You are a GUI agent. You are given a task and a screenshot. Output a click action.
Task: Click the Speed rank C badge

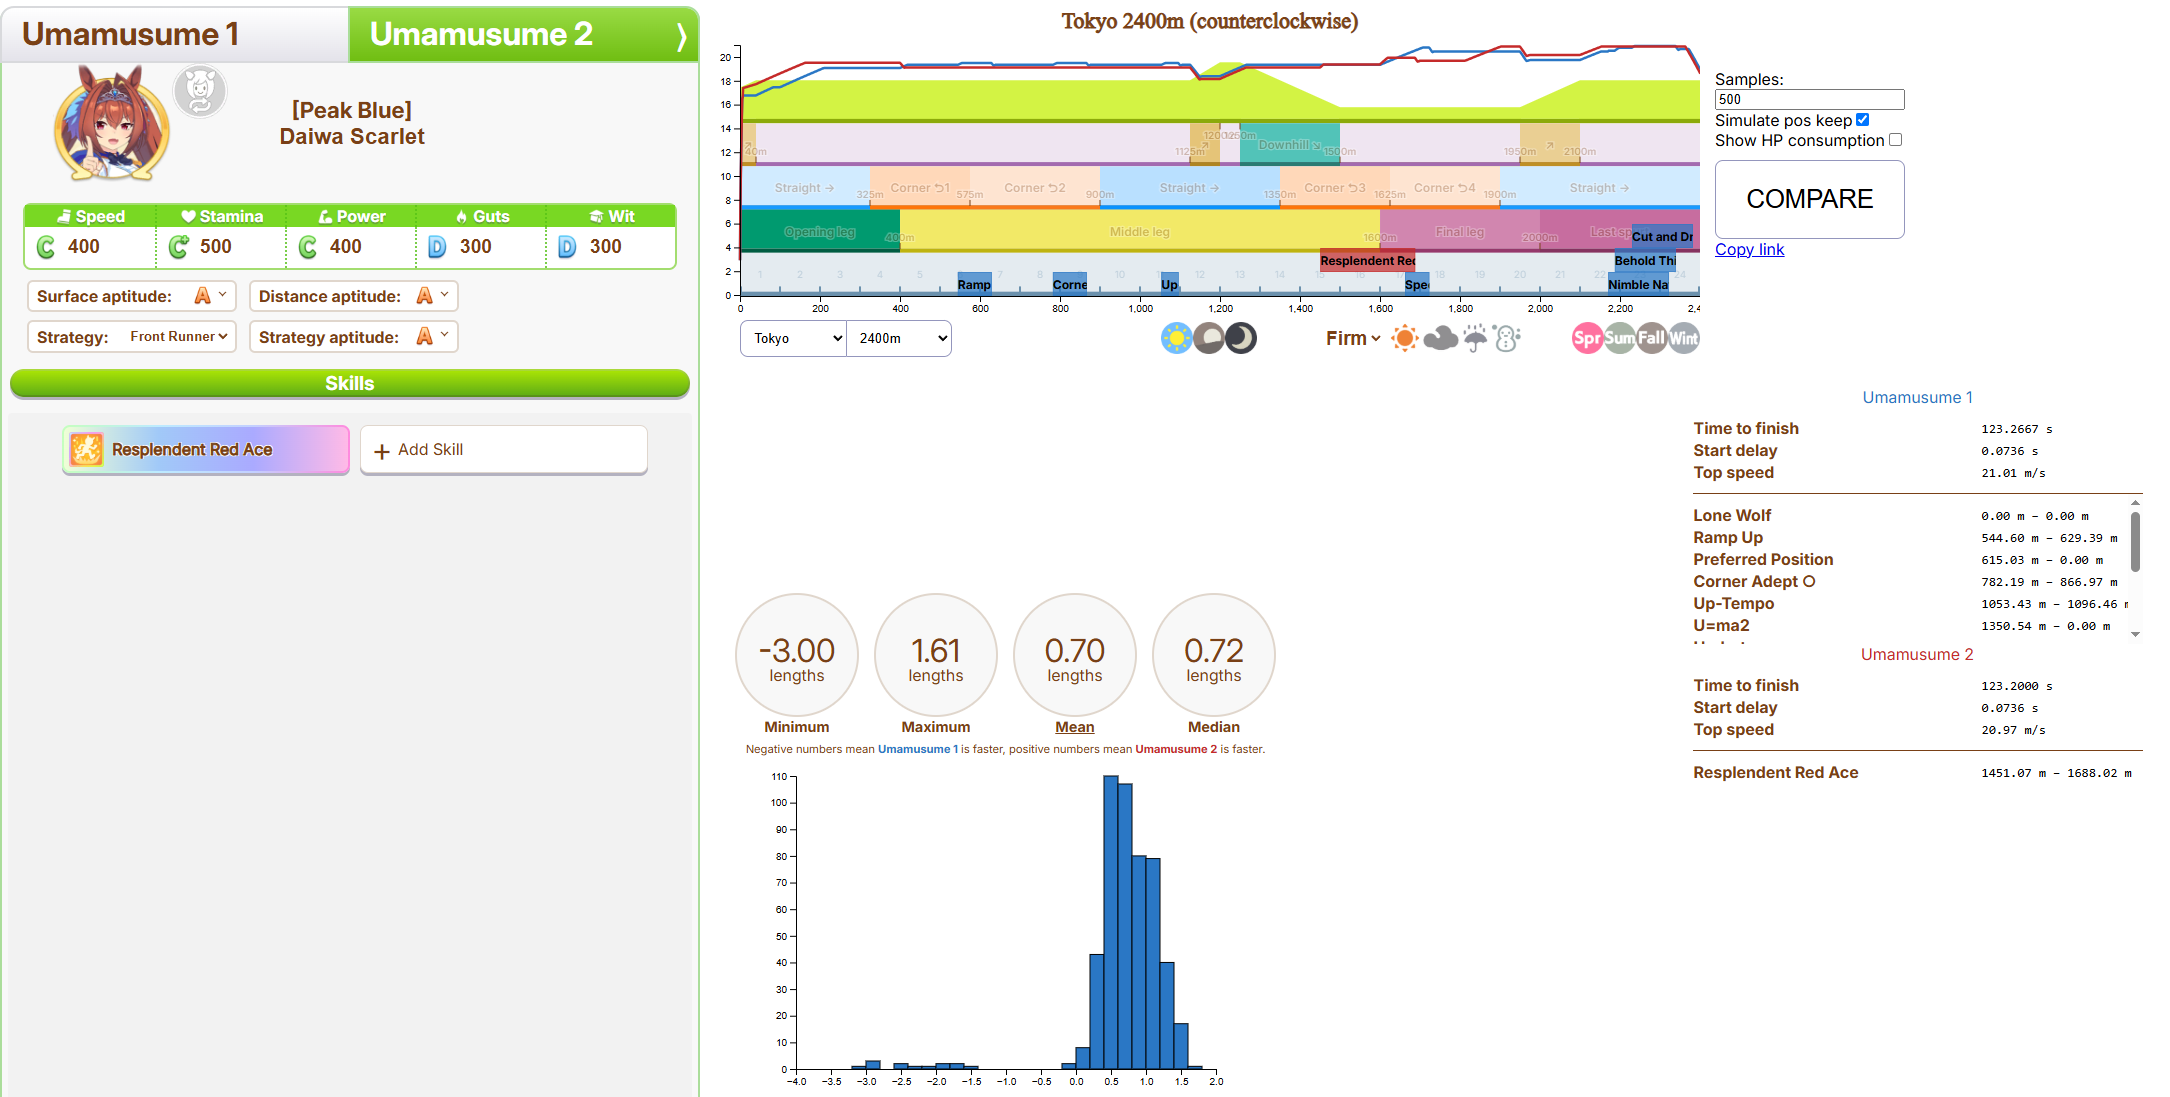46,247
